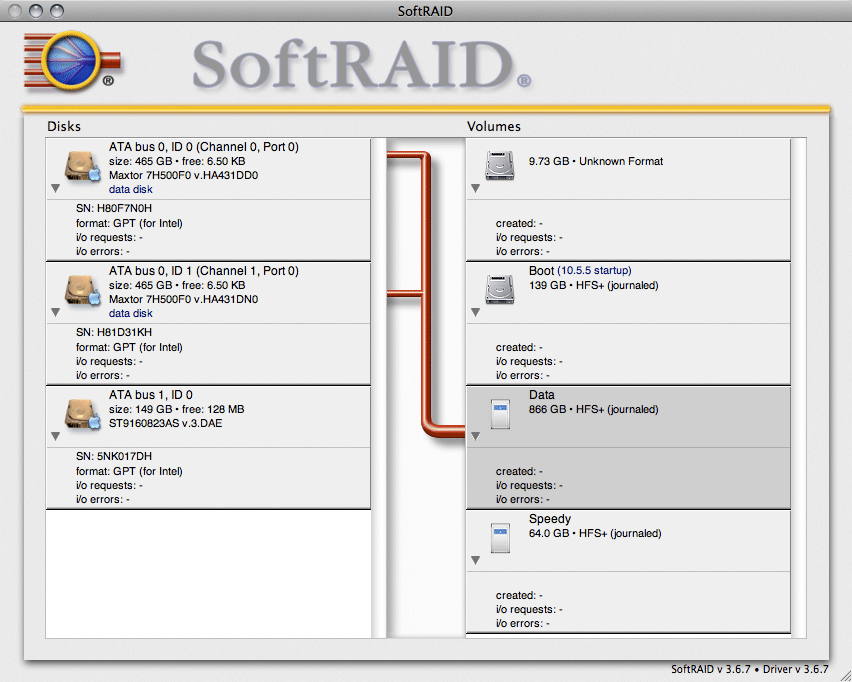Image resolution: width=852 pixels, height=682 pixels.
Task: Click the ATA bus 0, ID 1 disk icon
Action: click(83, 290)
